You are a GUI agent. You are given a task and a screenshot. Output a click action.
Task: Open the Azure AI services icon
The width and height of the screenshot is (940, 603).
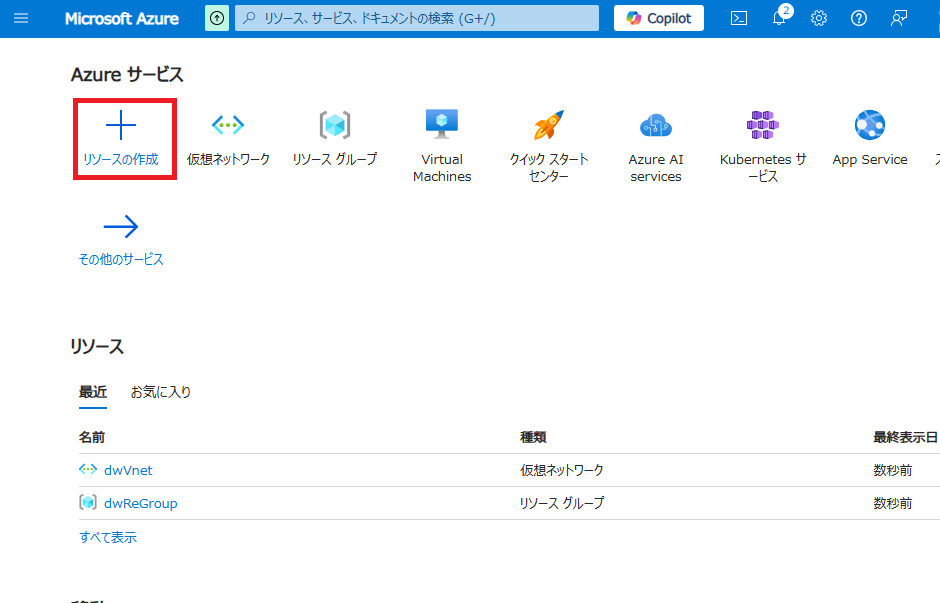(656, 125)
